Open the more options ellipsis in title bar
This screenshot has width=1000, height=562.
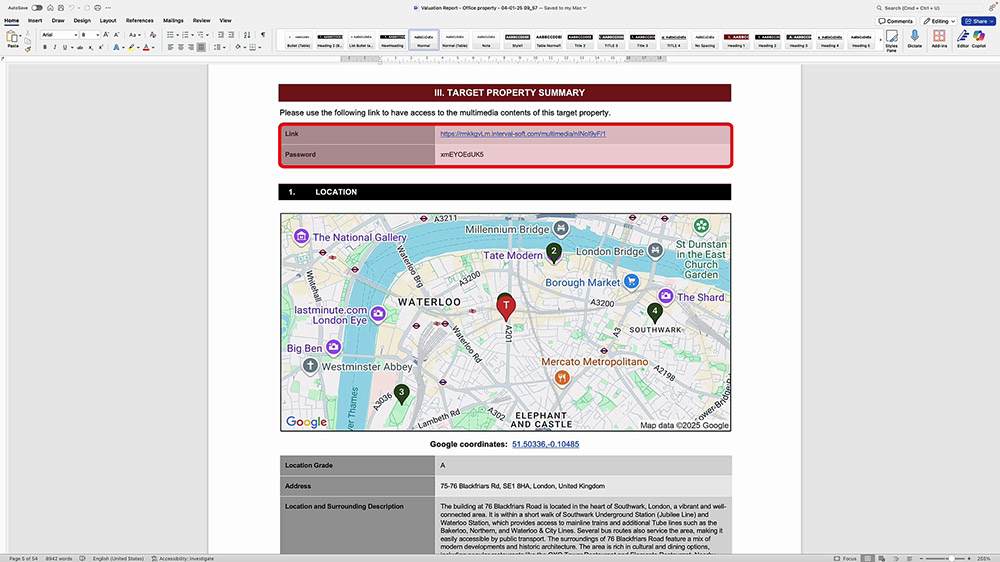click(x=108, y=8)
